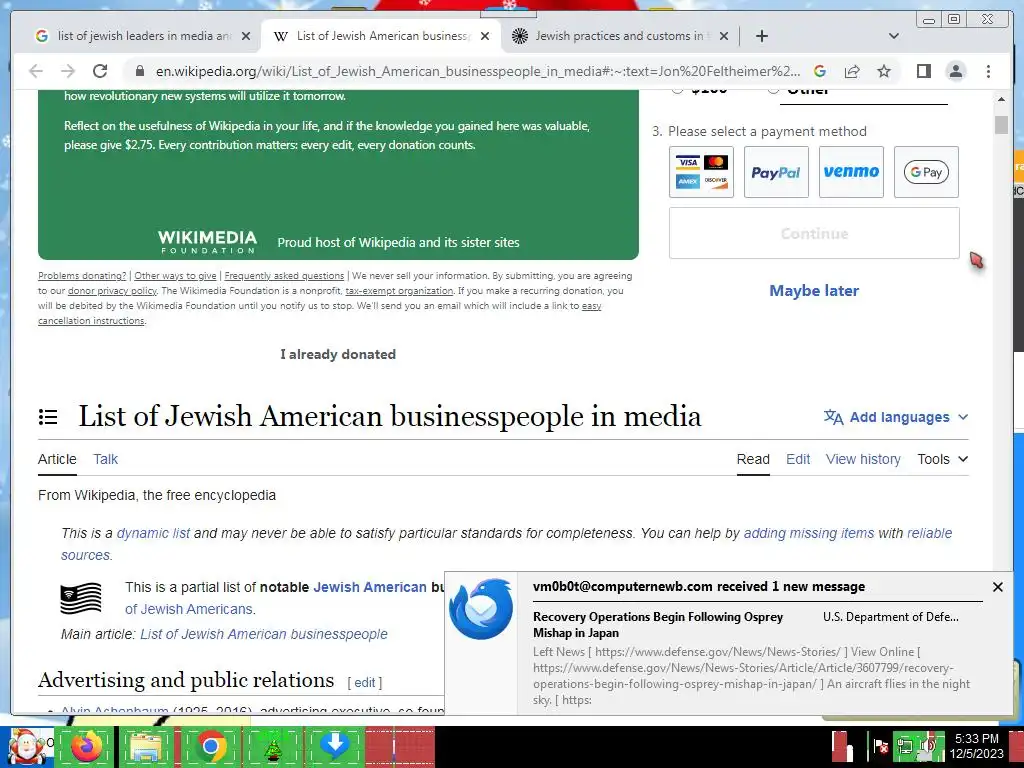Edit the Advertising and public relations section
This screenshot has height=768, width=1024.
364,682
